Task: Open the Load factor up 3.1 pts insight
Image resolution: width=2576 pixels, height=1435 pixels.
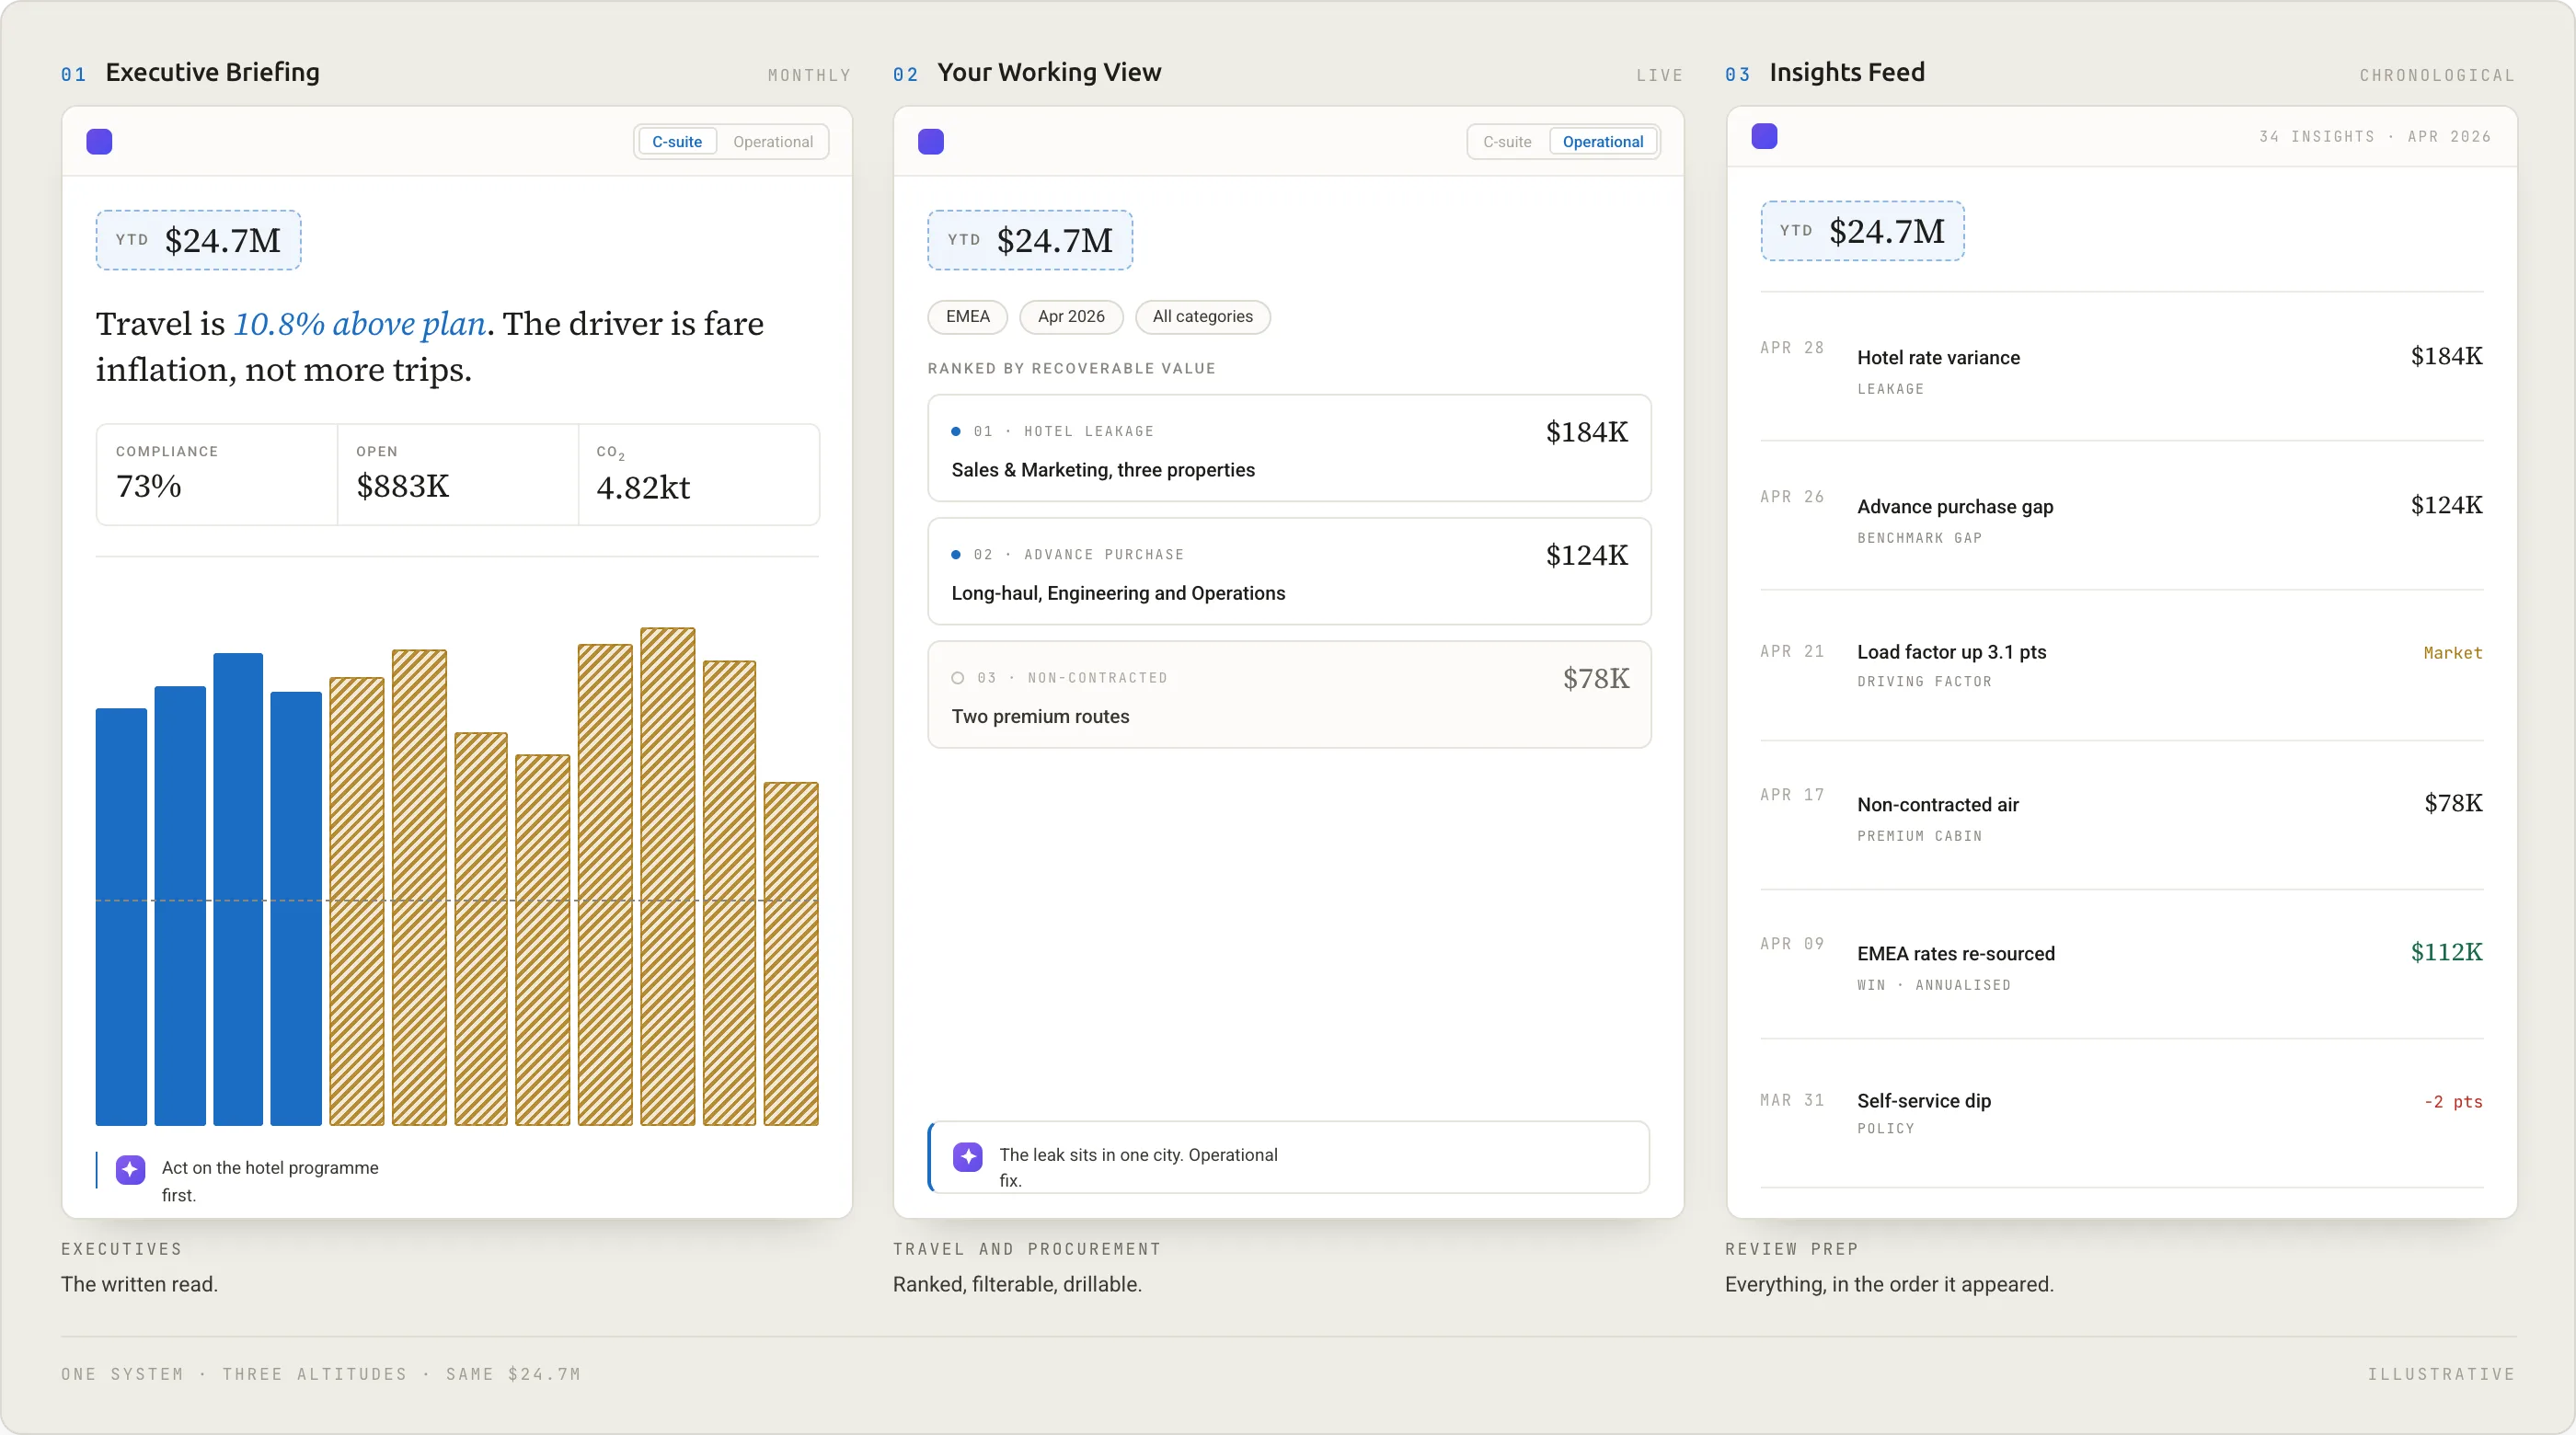Action: click(x=2122, y=666)
